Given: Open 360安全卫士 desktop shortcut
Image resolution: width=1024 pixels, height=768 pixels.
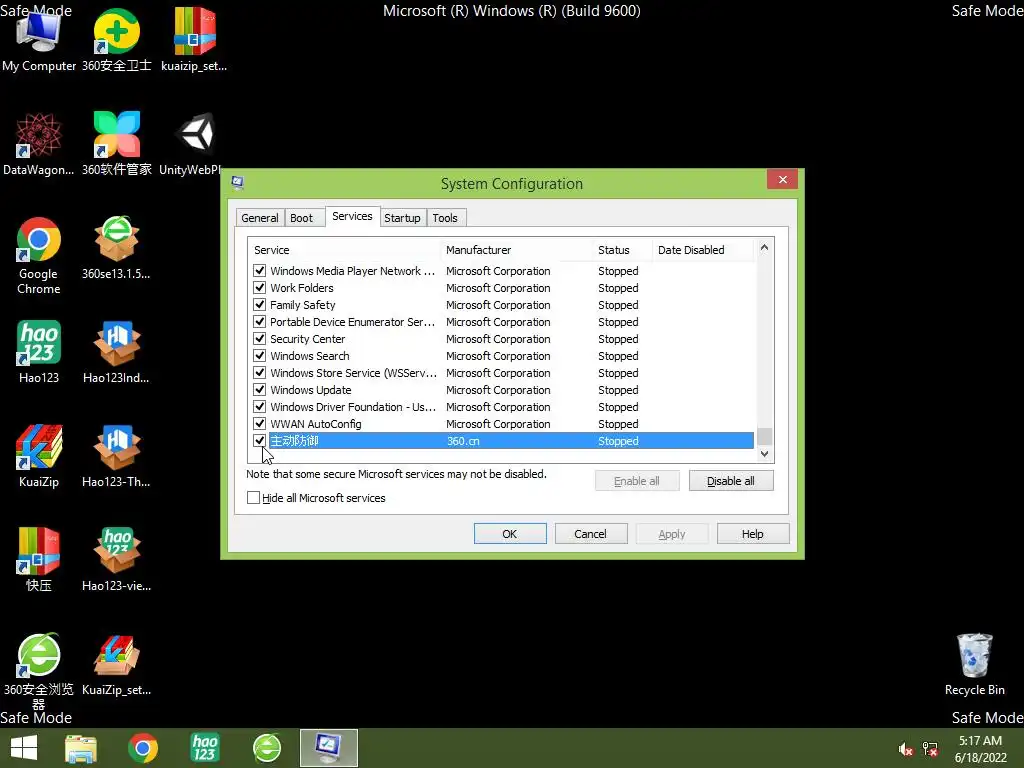Looking at the screenshot, I should click(x=116, y=40).
